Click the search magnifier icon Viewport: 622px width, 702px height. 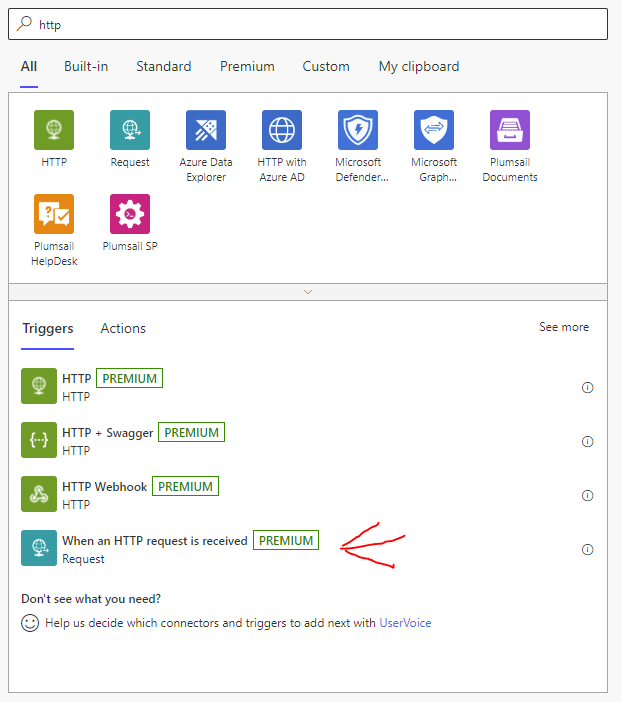click(x=24, y=23)
